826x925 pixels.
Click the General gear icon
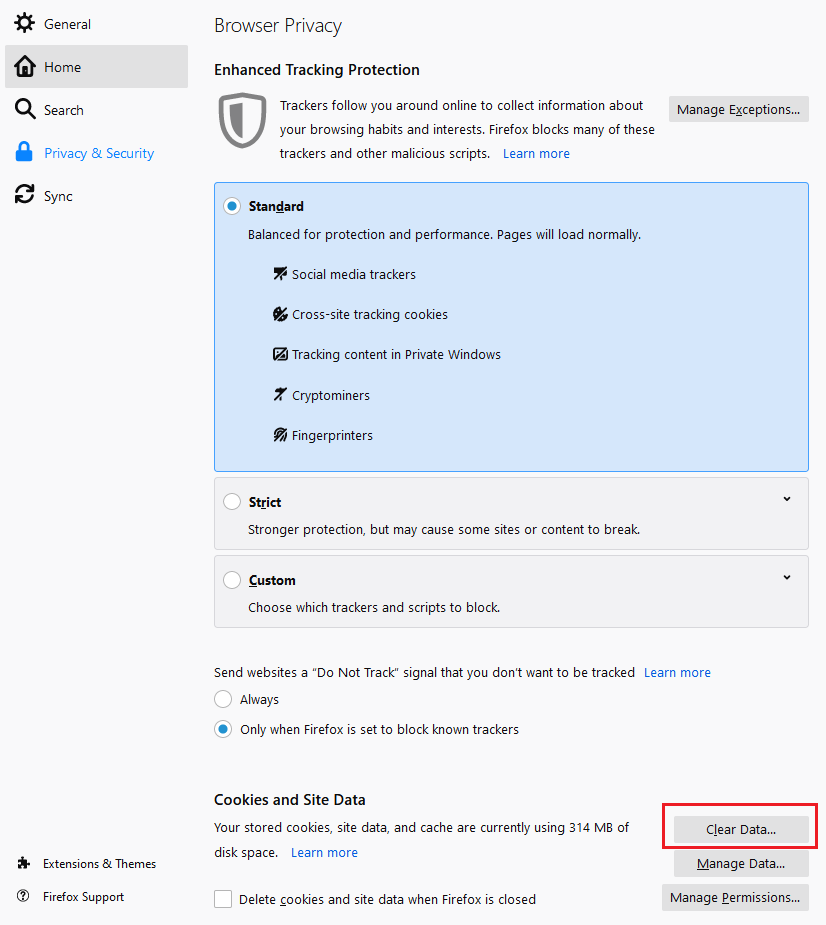(x=24, y=23)
